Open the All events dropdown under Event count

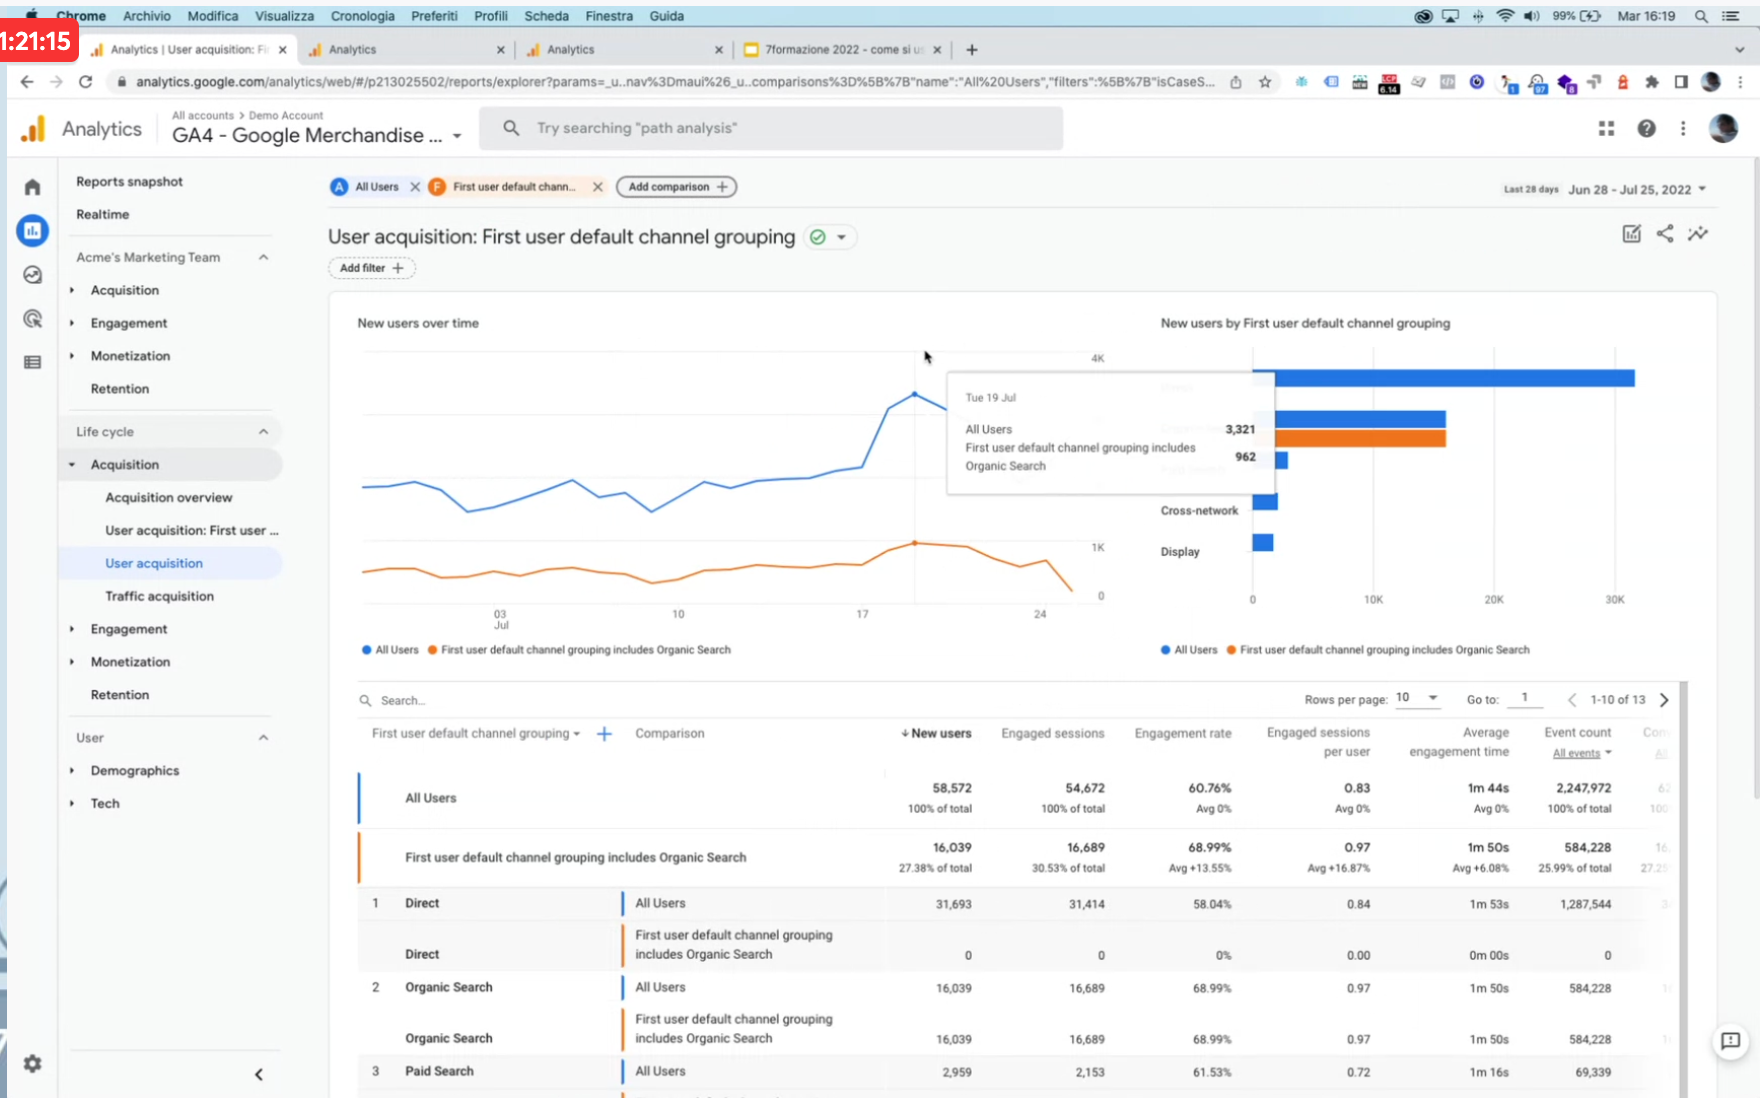[1582, 753]
